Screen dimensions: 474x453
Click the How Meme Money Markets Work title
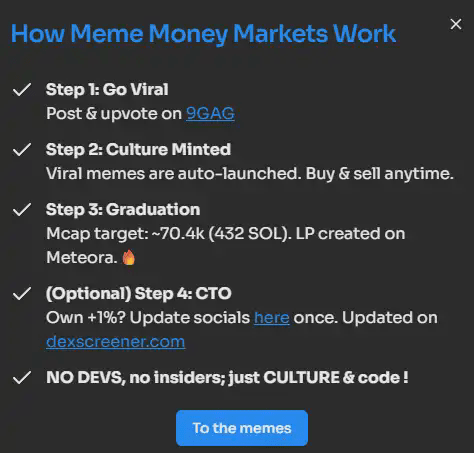pos(203,34)
